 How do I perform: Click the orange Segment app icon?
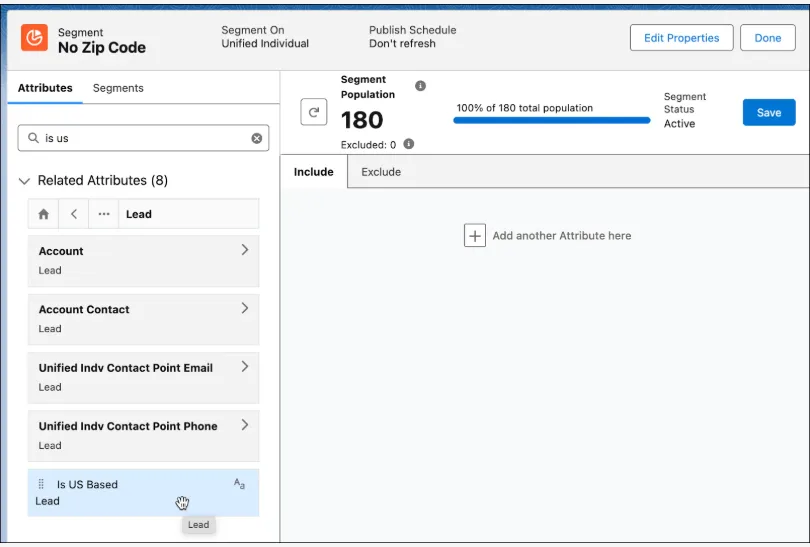click(x=34, y=38)
